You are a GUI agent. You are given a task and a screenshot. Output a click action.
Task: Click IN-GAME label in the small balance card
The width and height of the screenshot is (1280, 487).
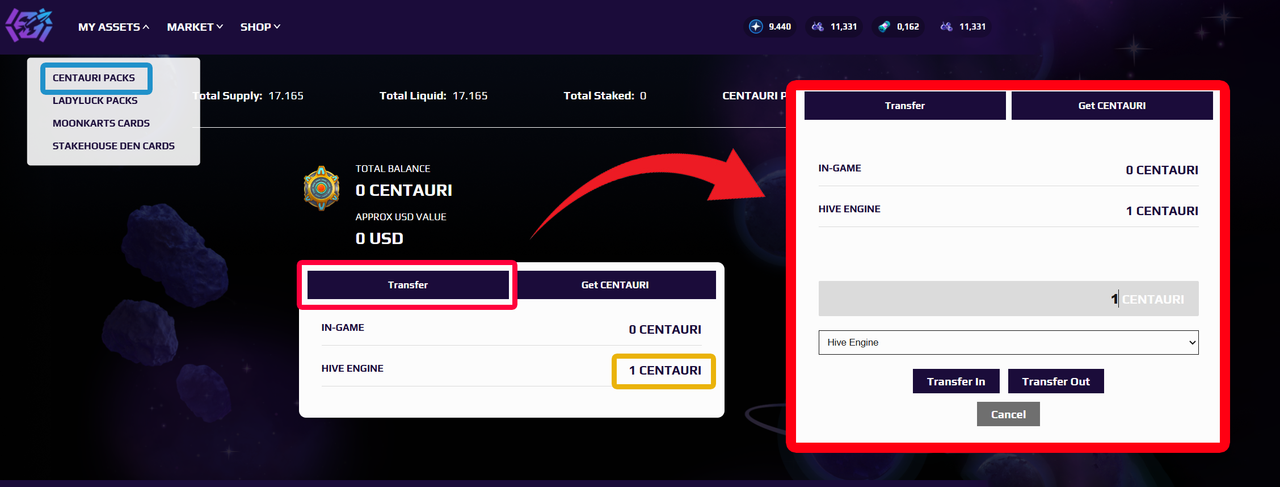tap(343, 327)
